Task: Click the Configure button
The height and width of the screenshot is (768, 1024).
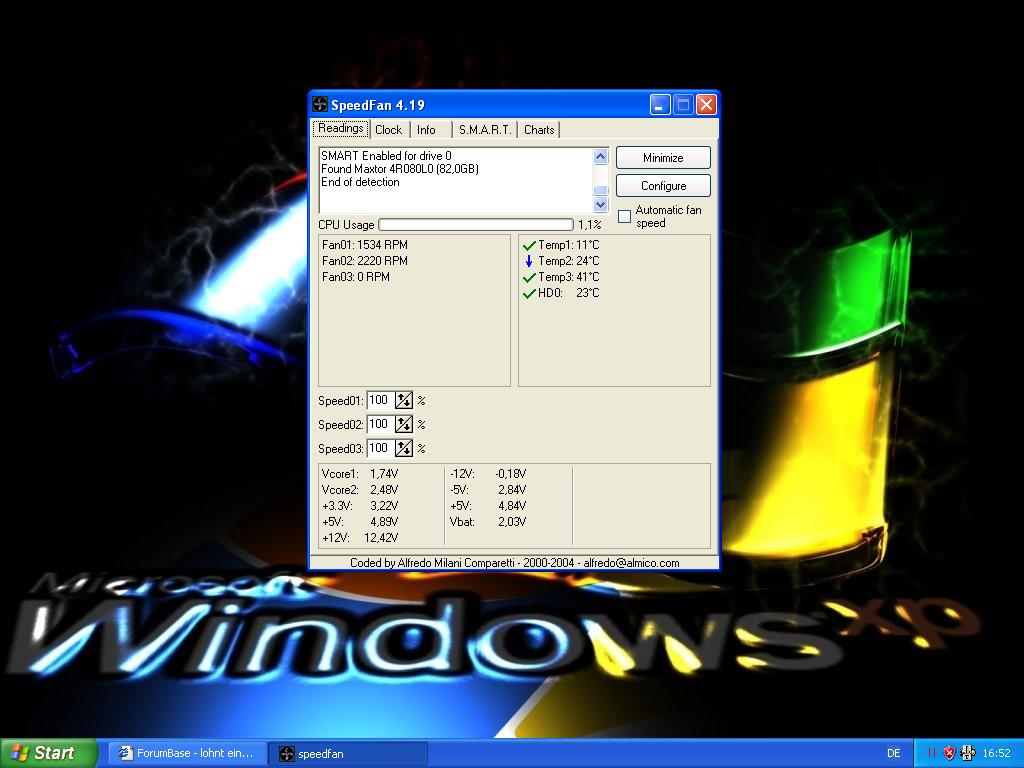Action: [x=663, y=186]
